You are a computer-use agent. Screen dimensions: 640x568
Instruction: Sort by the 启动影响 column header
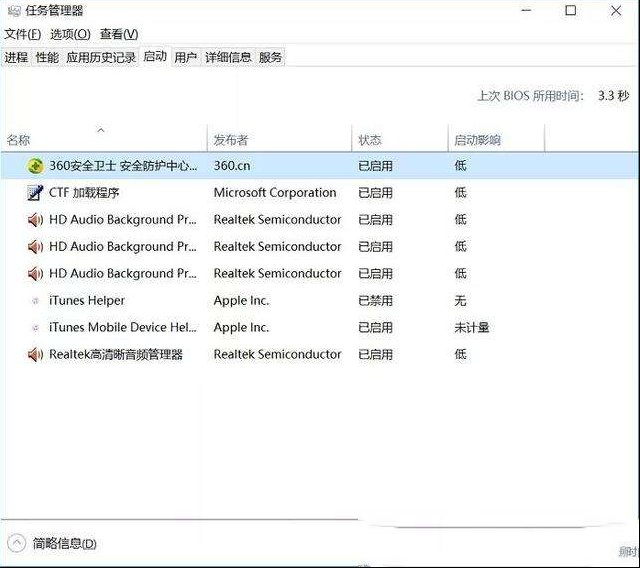(496, 138)
